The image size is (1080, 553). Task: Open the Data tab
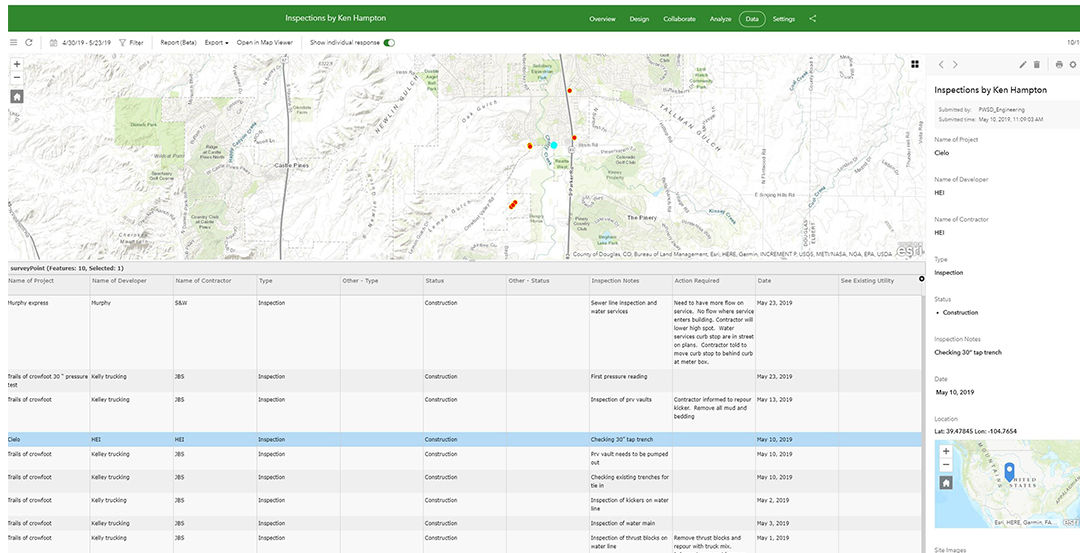tap(751, 19)
